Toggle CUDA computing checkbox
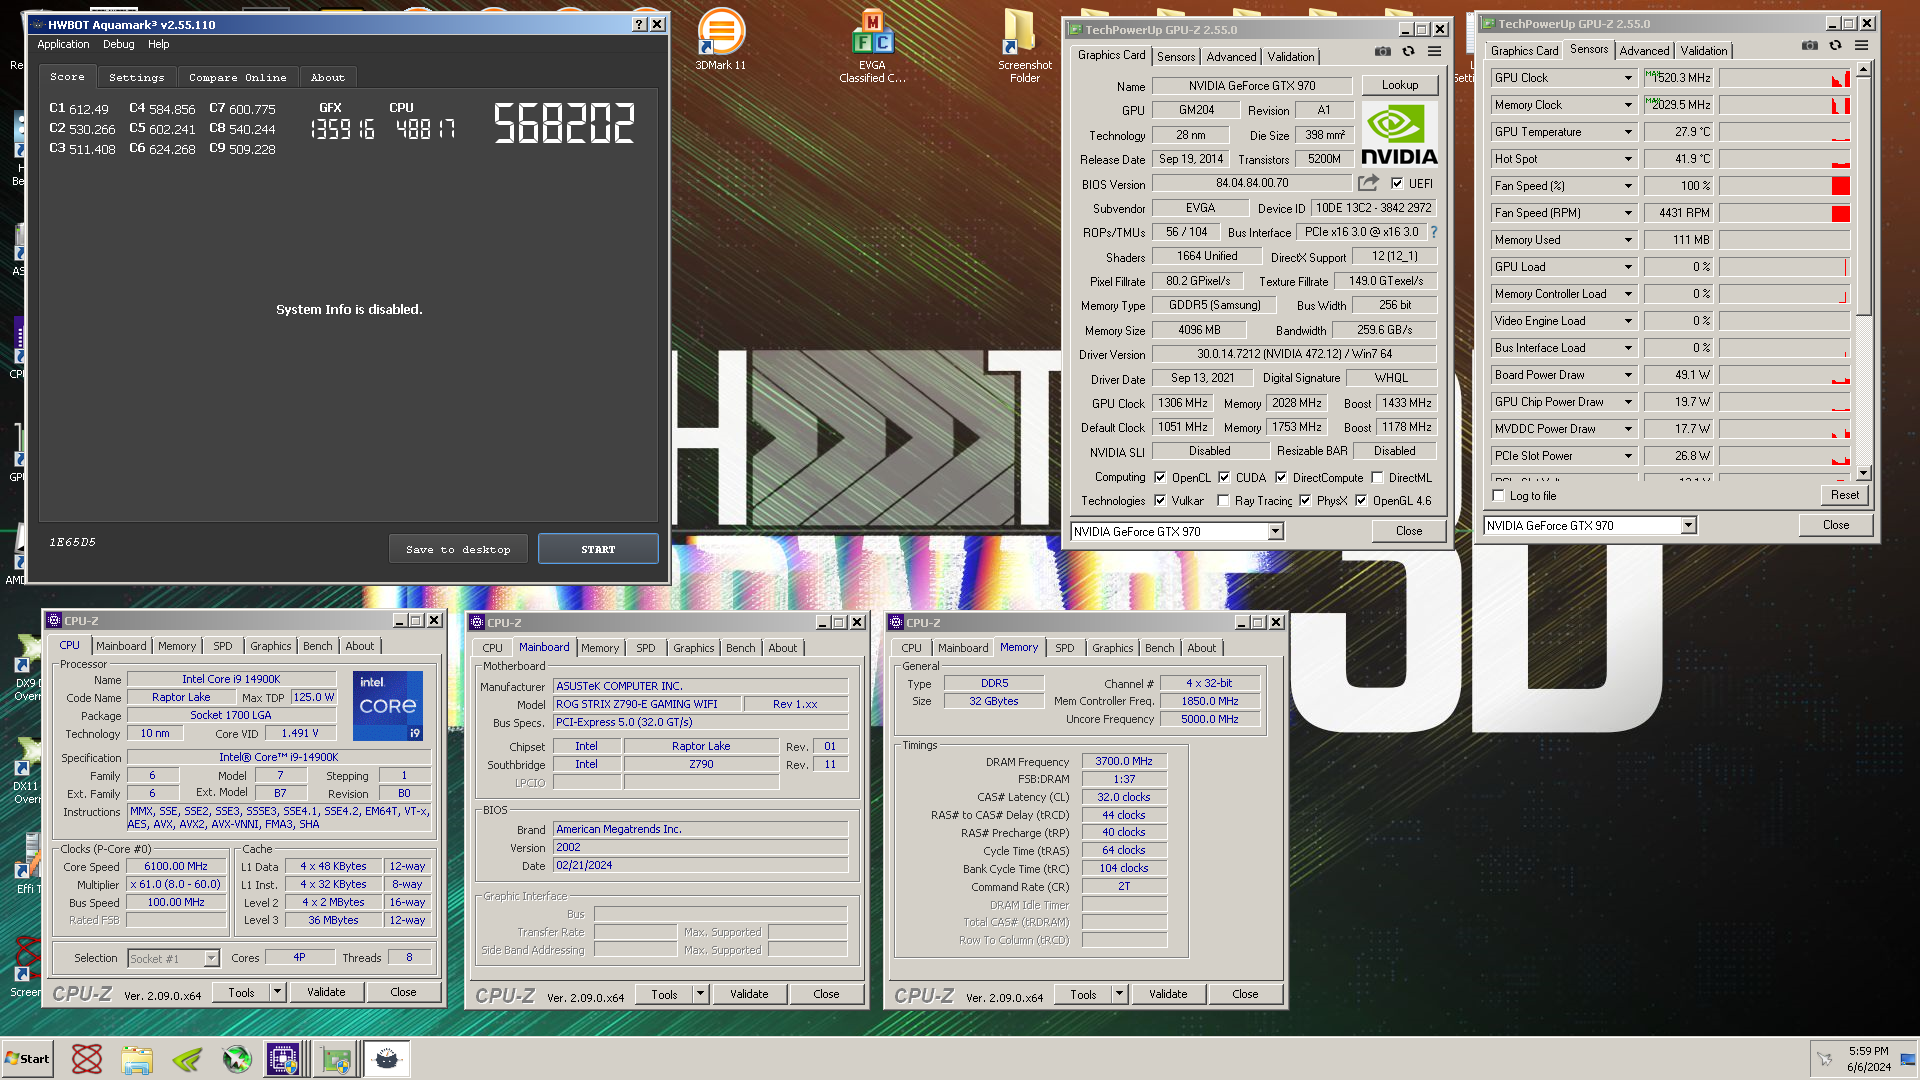This screenshot has height=1080, width=1920. click(1224, 478)
